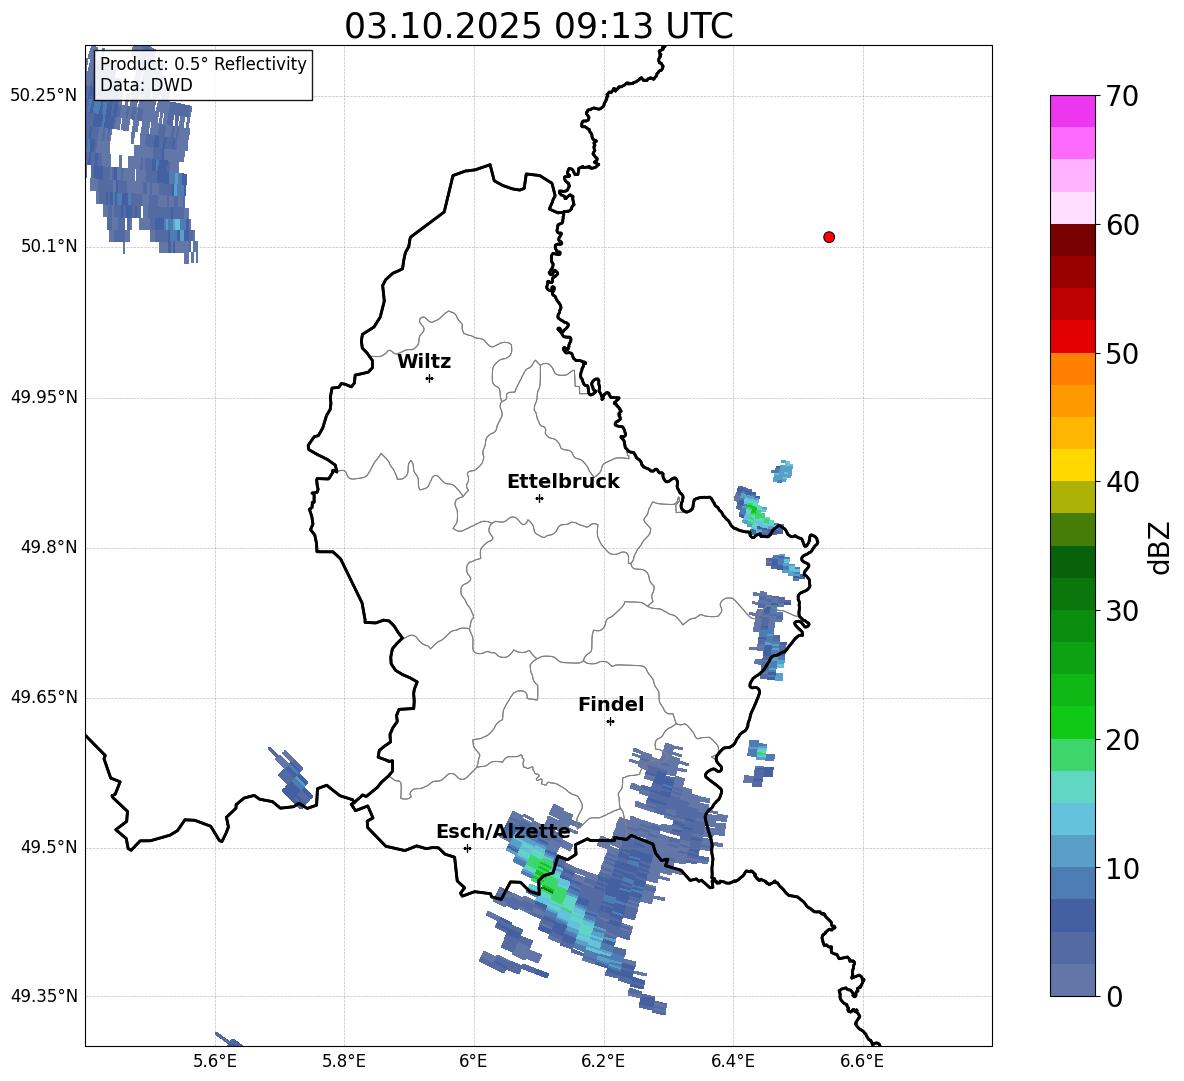Click the 49.65°N latitude label
Image resolution: width=1184 pixels, height=1081 pixels.
[x=44, y=697]
